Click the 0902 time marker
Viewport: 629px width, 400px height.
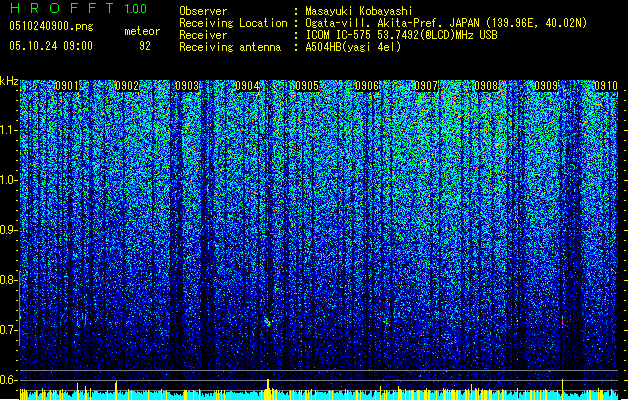point(127,86)
